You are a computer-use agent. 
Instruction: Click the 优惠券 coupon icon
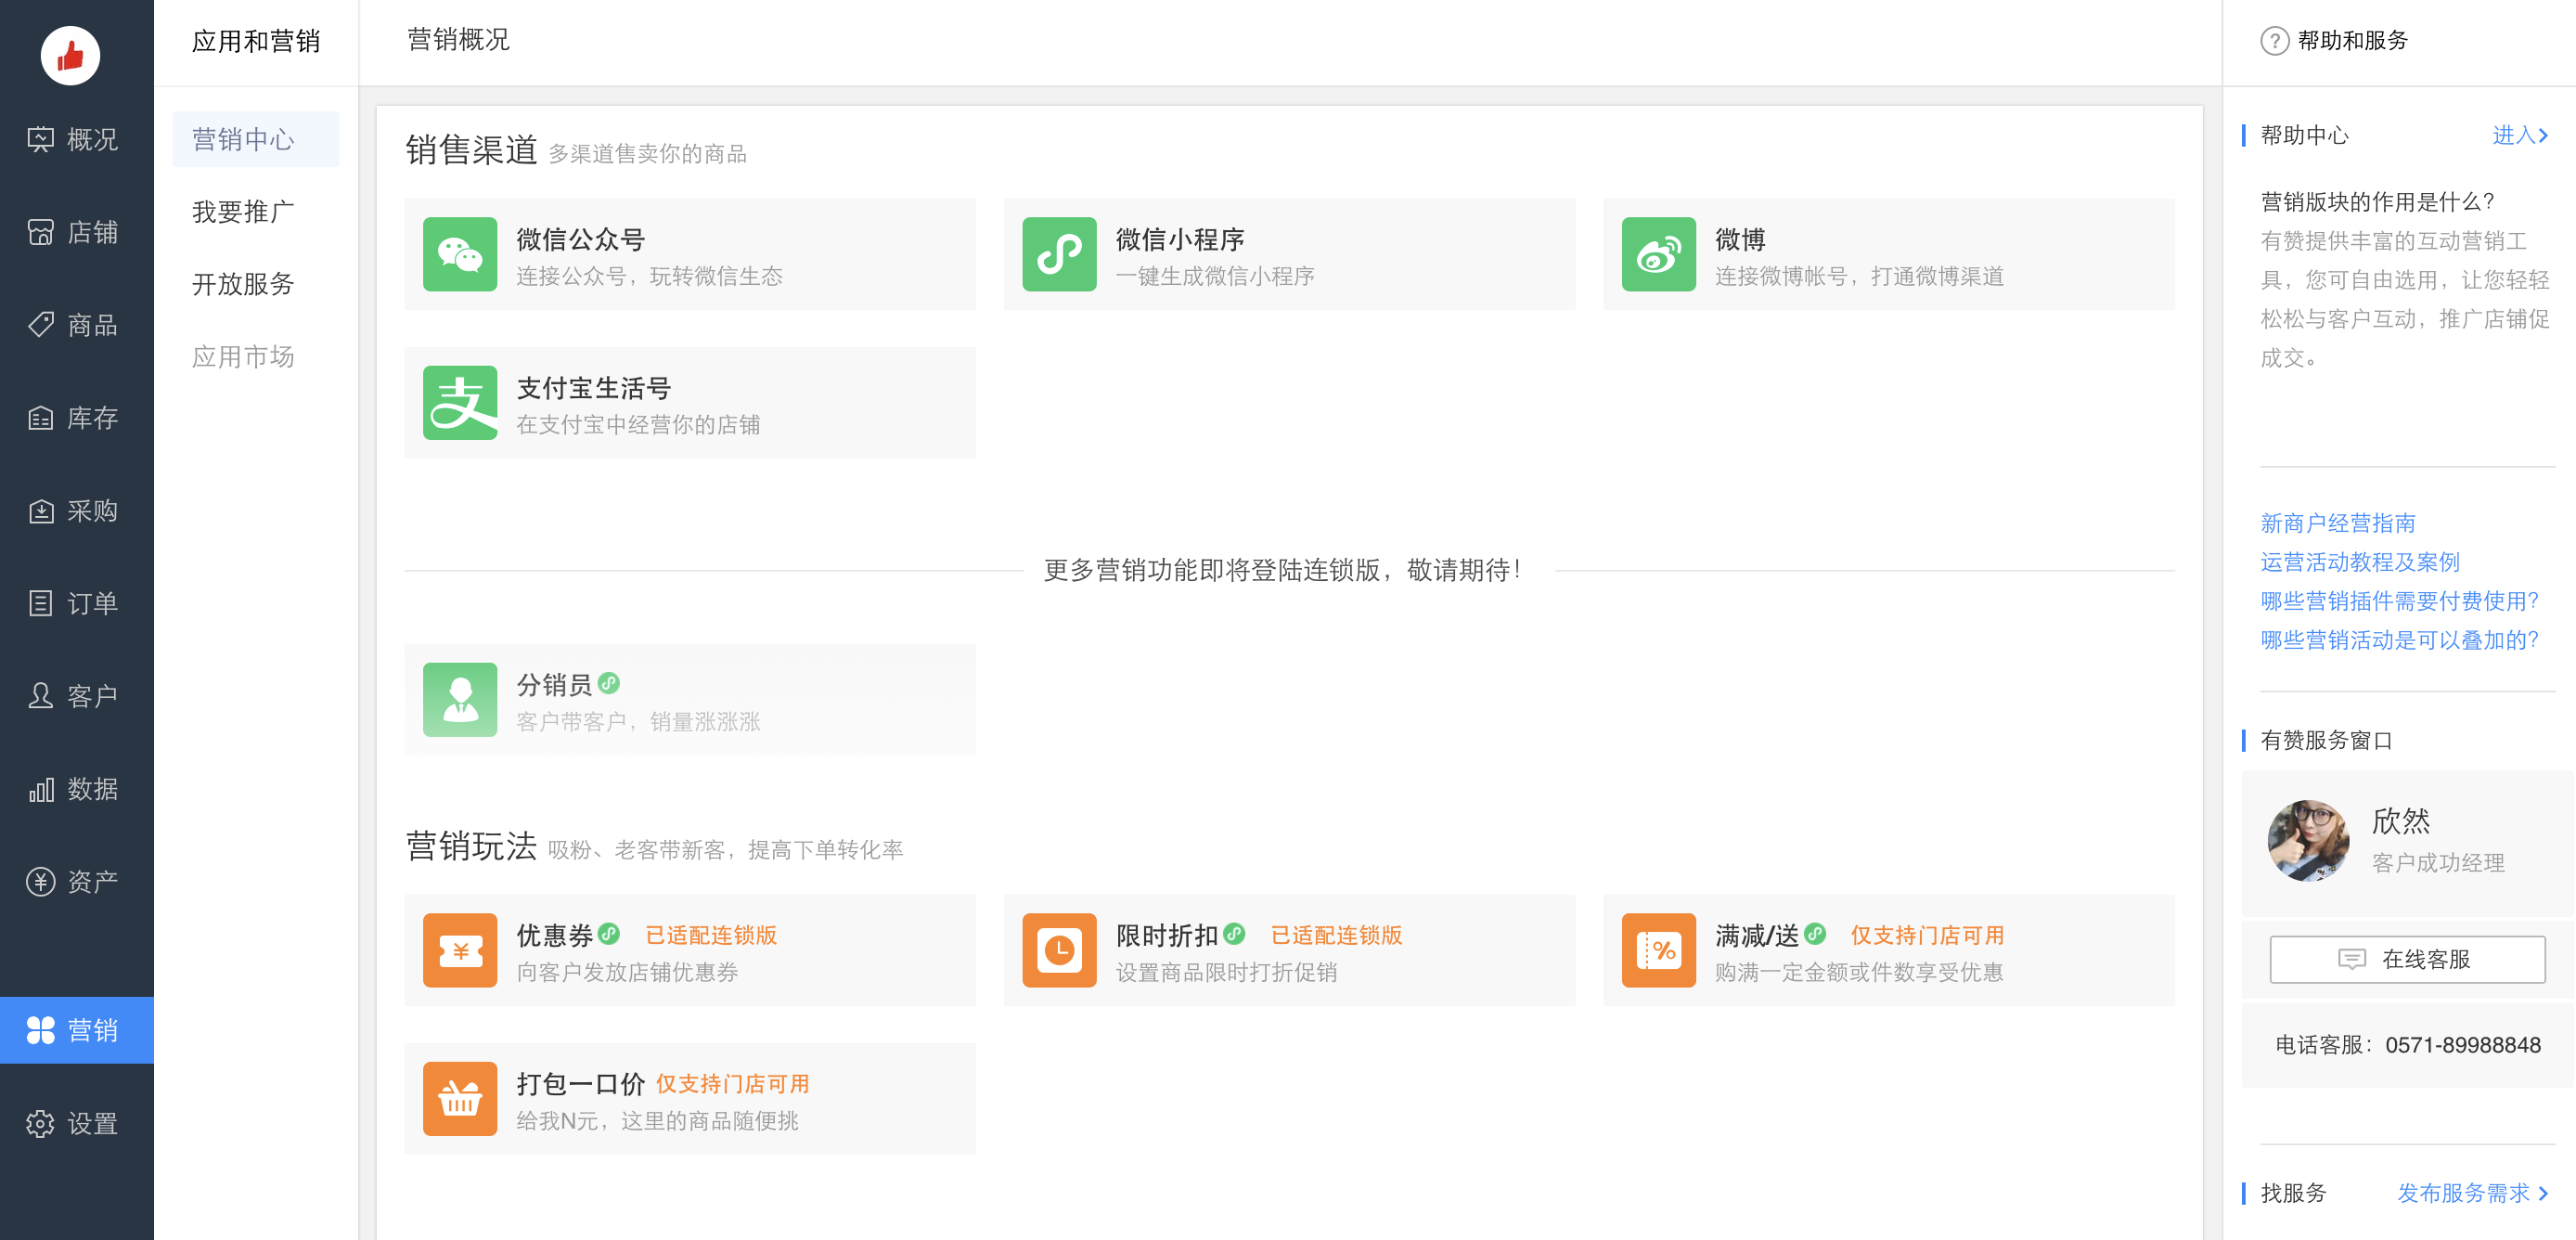[460, 950]
